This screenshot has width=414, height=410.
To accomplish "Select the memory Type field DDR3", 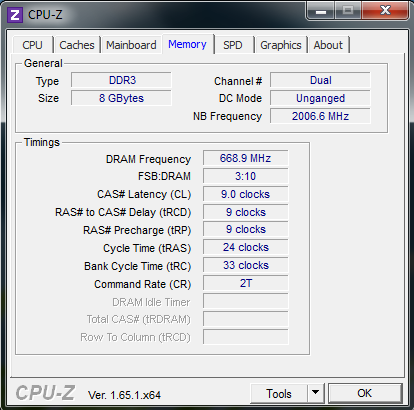I will [121, 80].
